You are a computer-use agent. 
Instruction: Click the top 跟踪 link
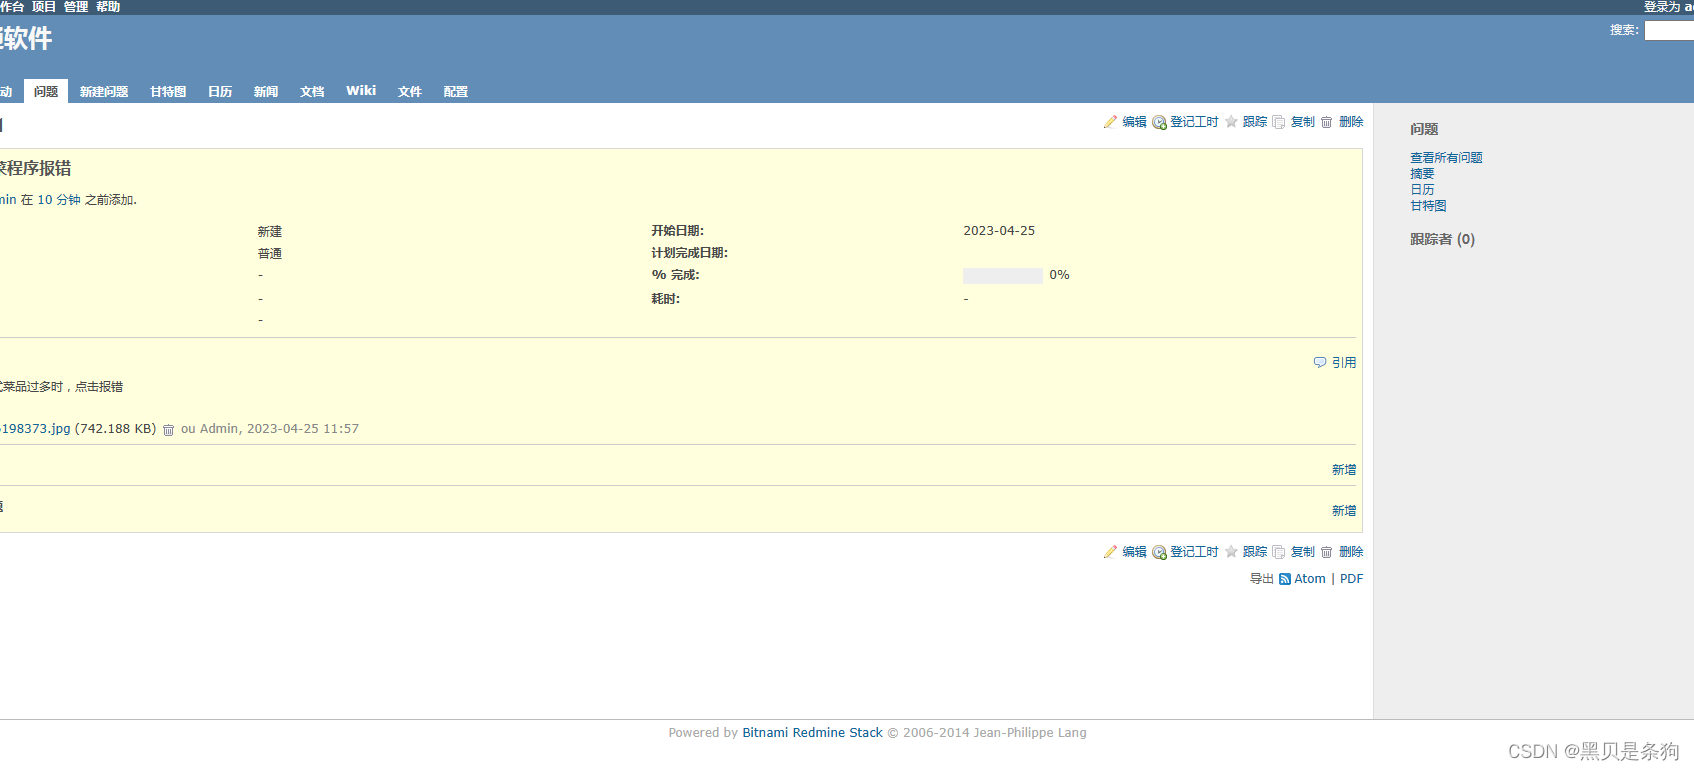pyautogui.click(x=1255, y=122)
